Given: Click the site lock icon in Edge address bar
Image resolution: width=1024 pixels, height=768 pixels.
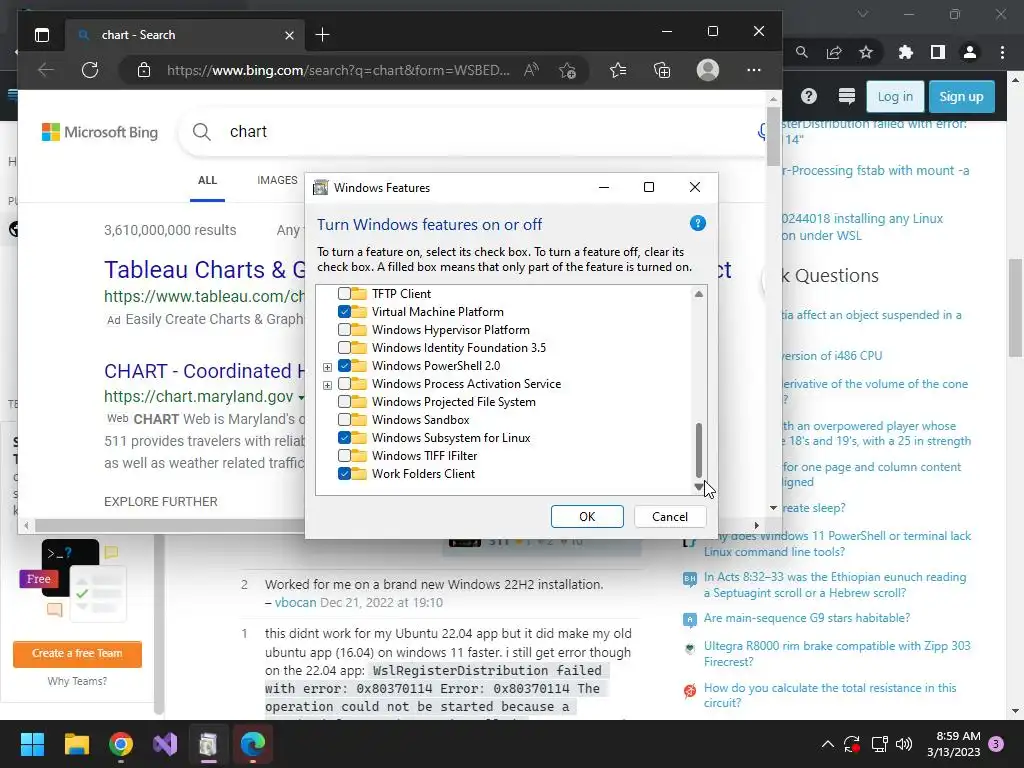Looking at the screenshot, I should point(144,70).
